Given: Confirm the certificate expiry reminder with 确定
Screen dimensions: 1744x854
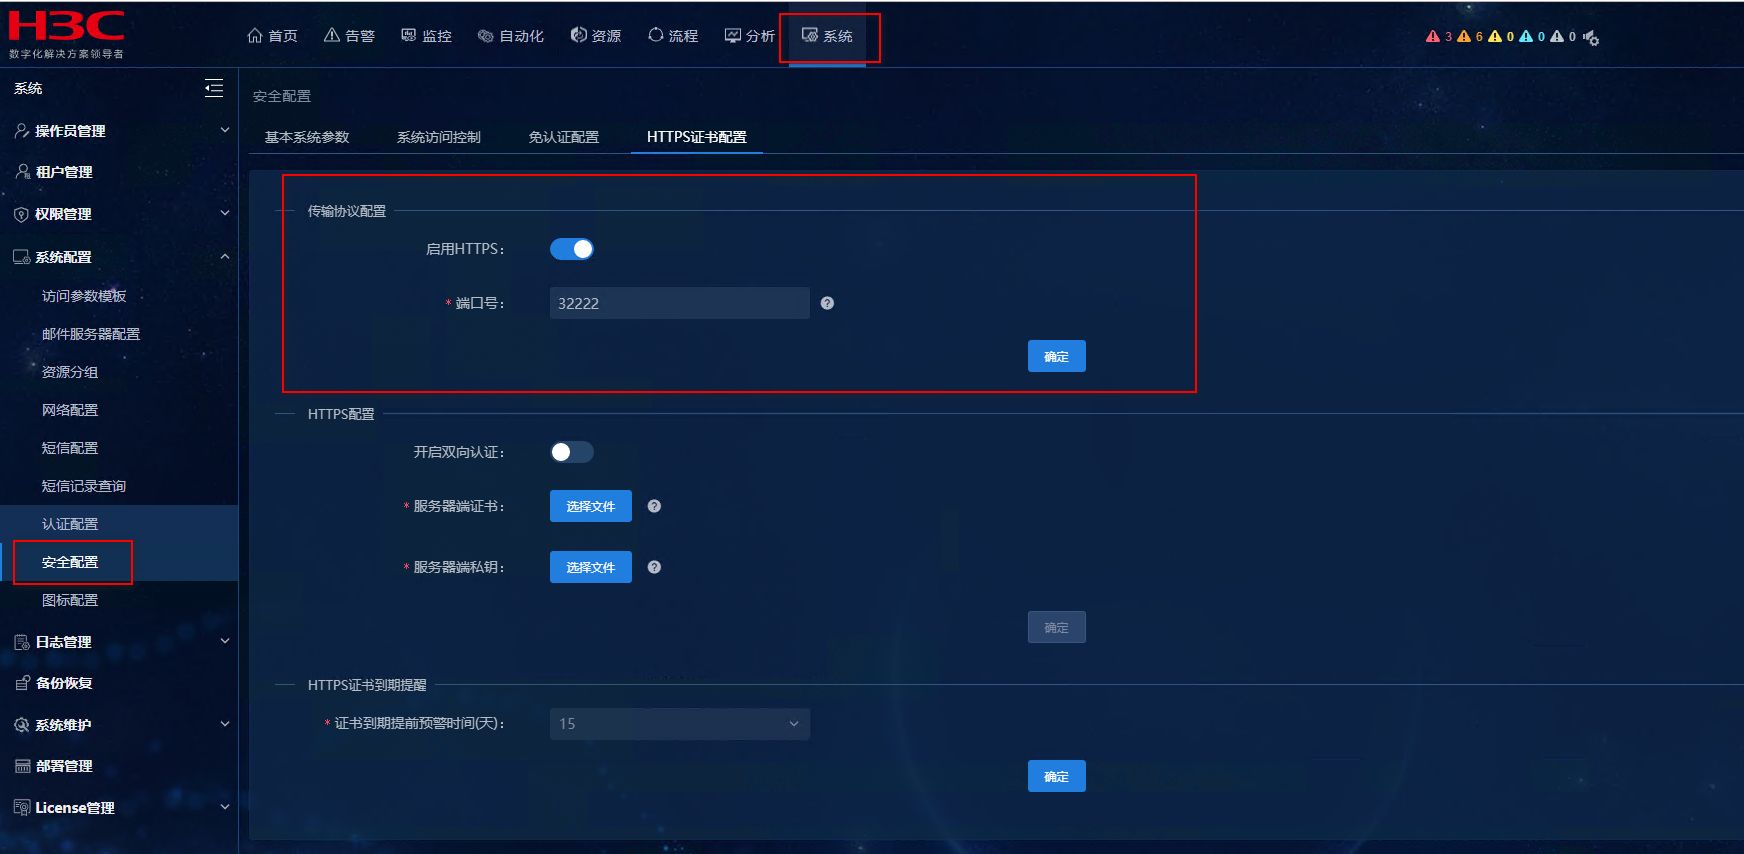Looking at the screenshot, I should coord(1057,776).
